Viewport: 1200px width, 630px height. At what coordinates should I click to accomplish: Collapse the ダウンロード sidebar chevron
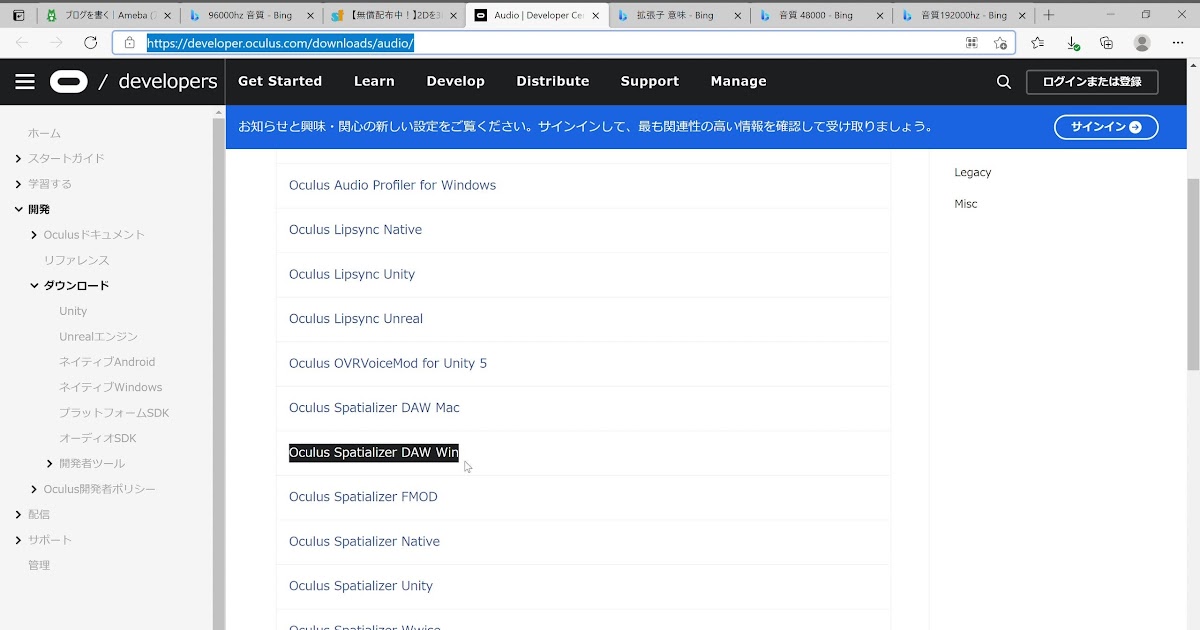coord(35,286)
